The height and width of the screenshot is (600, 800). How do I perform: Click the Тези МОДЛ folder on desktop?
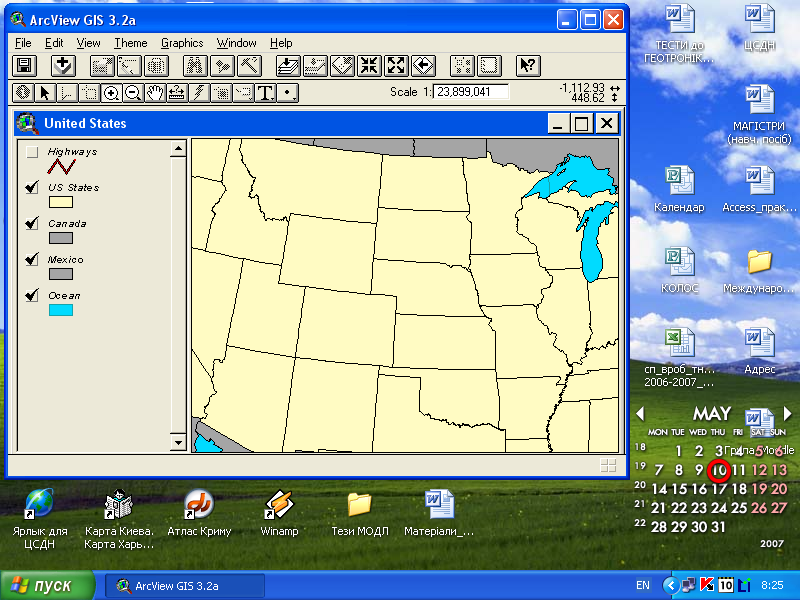(x=360, y=513)
